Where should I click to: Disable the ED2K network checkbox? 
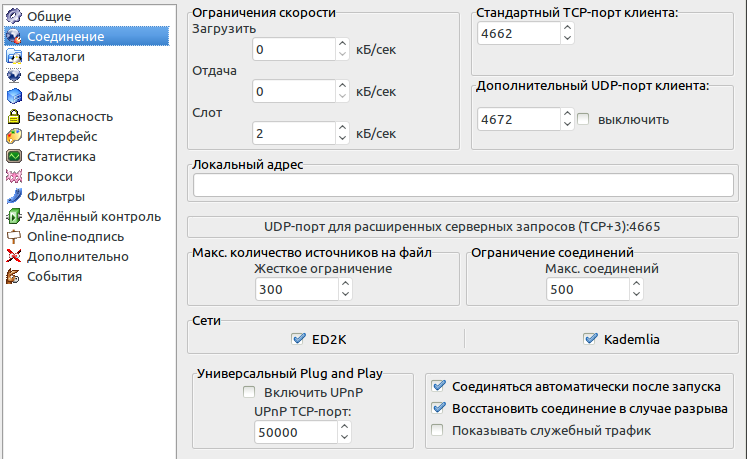[298, 339]
